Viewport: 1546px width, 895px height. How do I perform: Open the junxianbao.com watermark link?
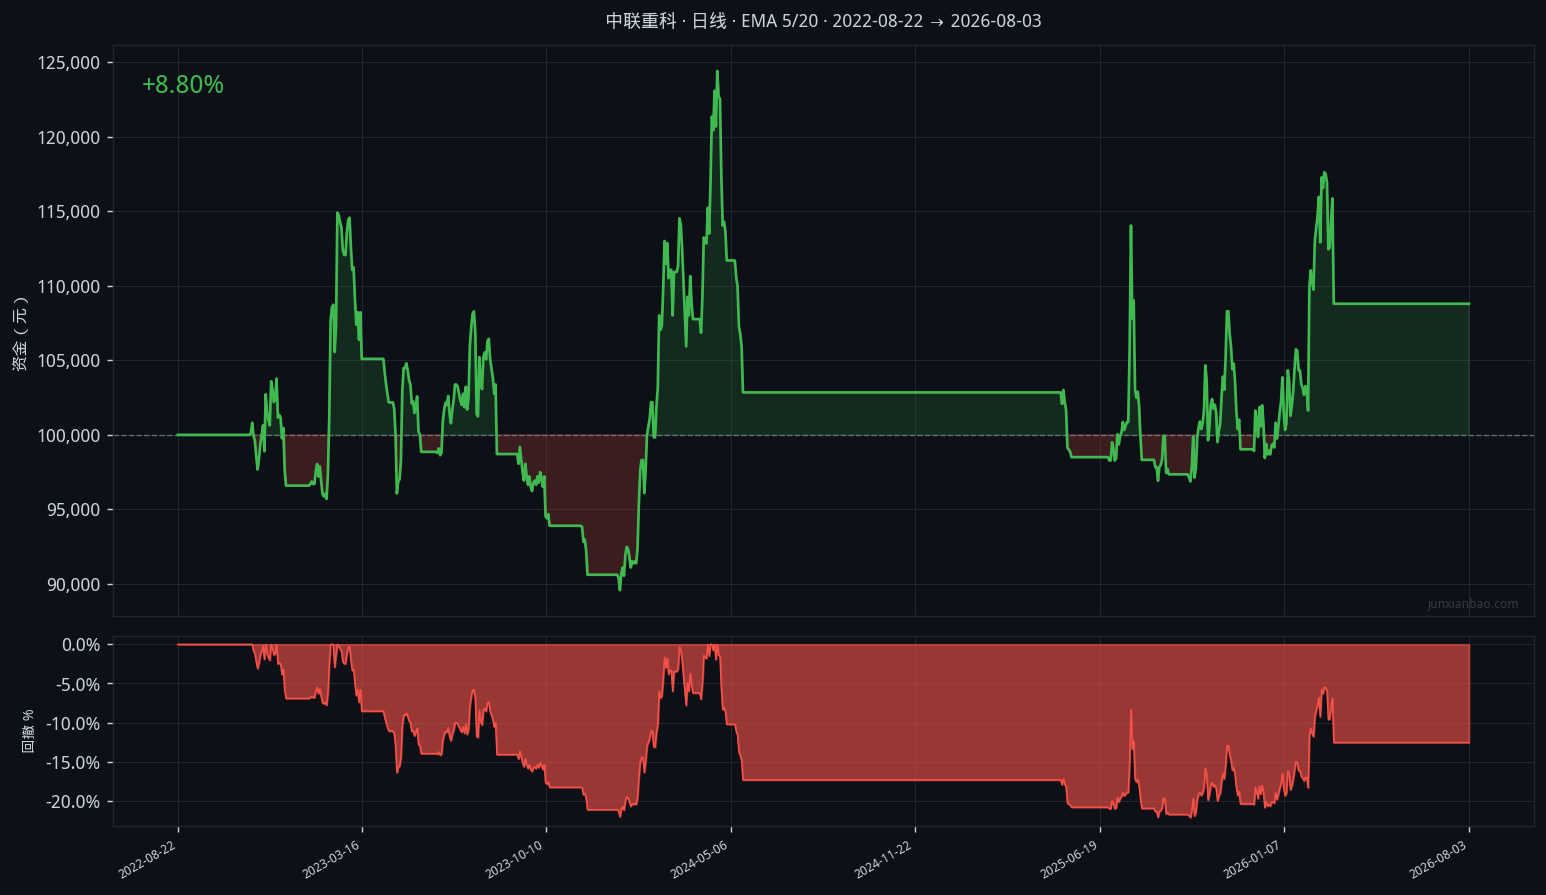(1473, 604)
